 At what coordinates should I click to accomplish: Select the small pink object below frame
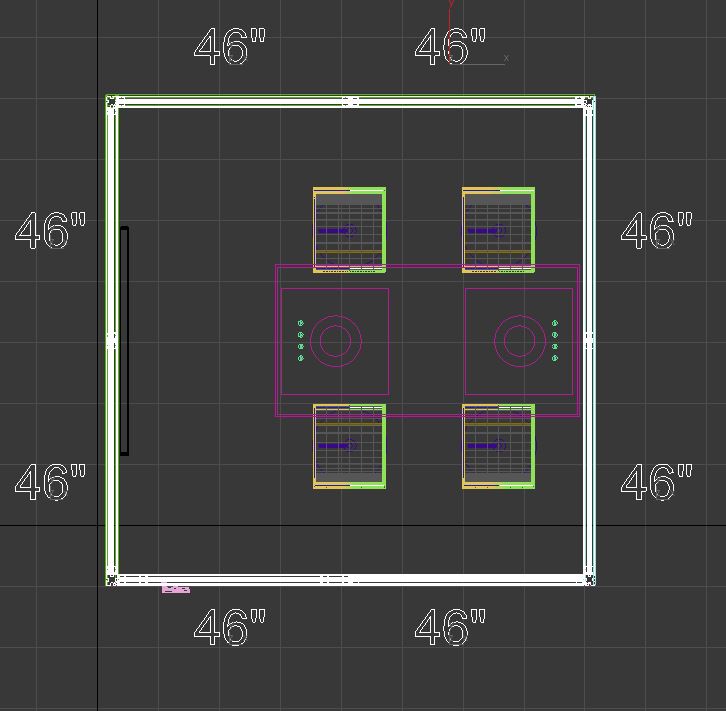175,589
